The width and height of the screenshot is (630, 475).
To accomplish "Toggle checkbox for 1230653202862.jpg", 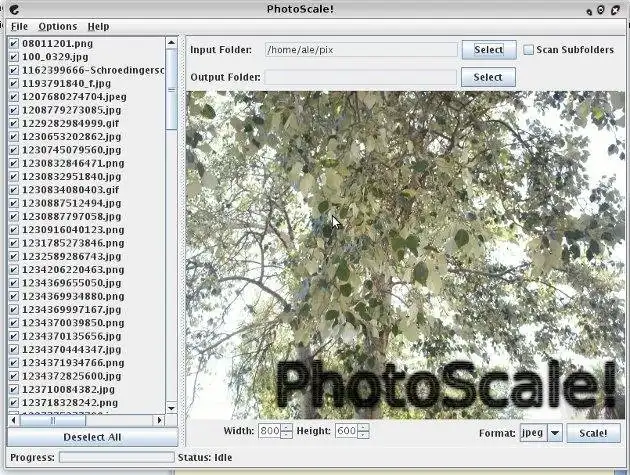I will tap(14, 136).
